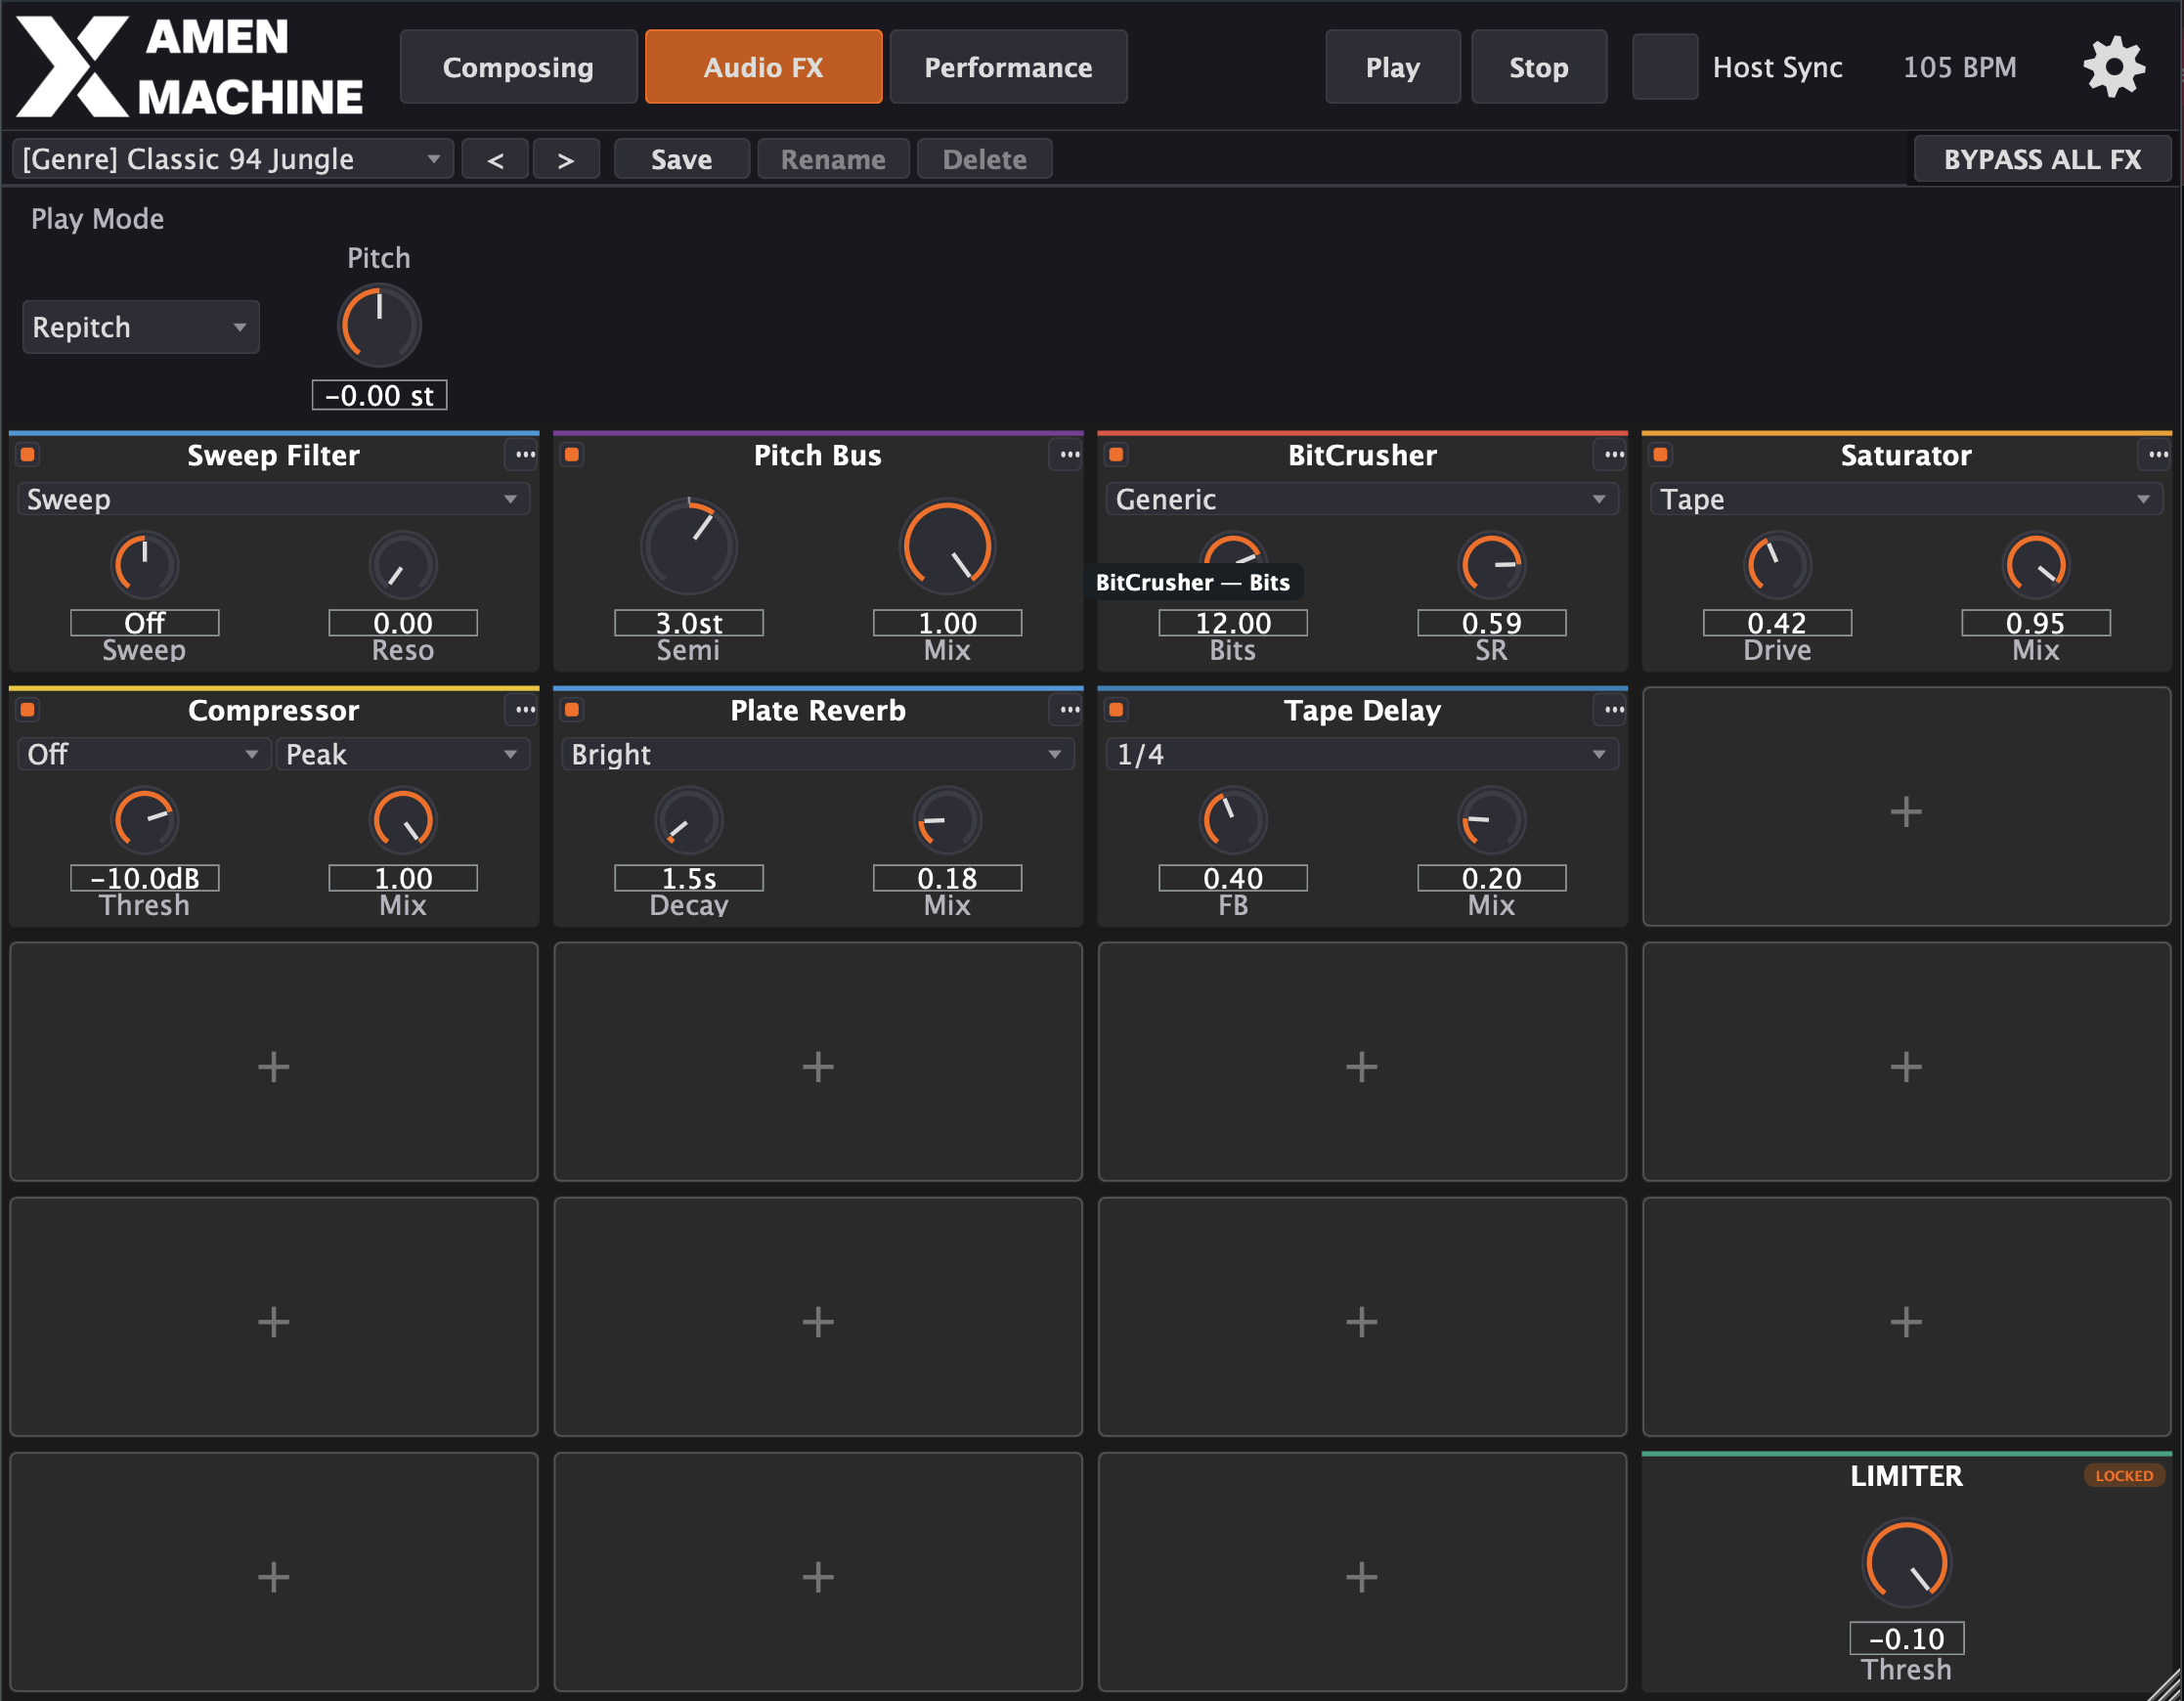The height and width of the screenshot is (1701, 2184).
Task: Open the Compressor Peak detection dropdown
Action: 403,754
